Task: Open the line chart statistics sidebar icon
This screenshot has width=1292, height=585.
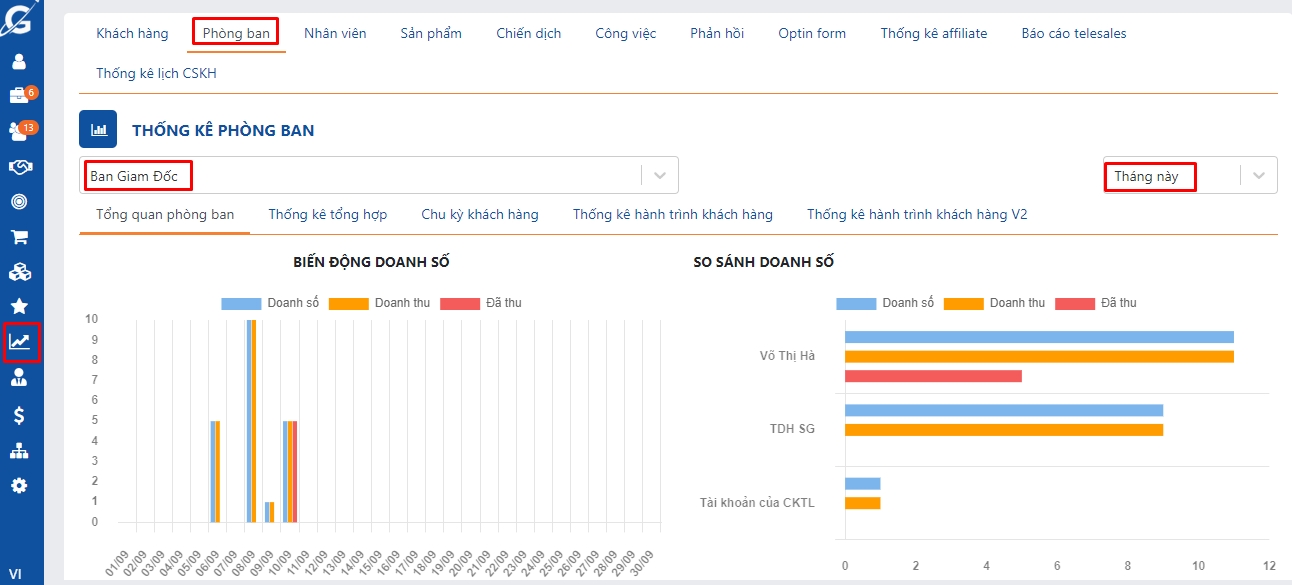Action: coord(20,342)
